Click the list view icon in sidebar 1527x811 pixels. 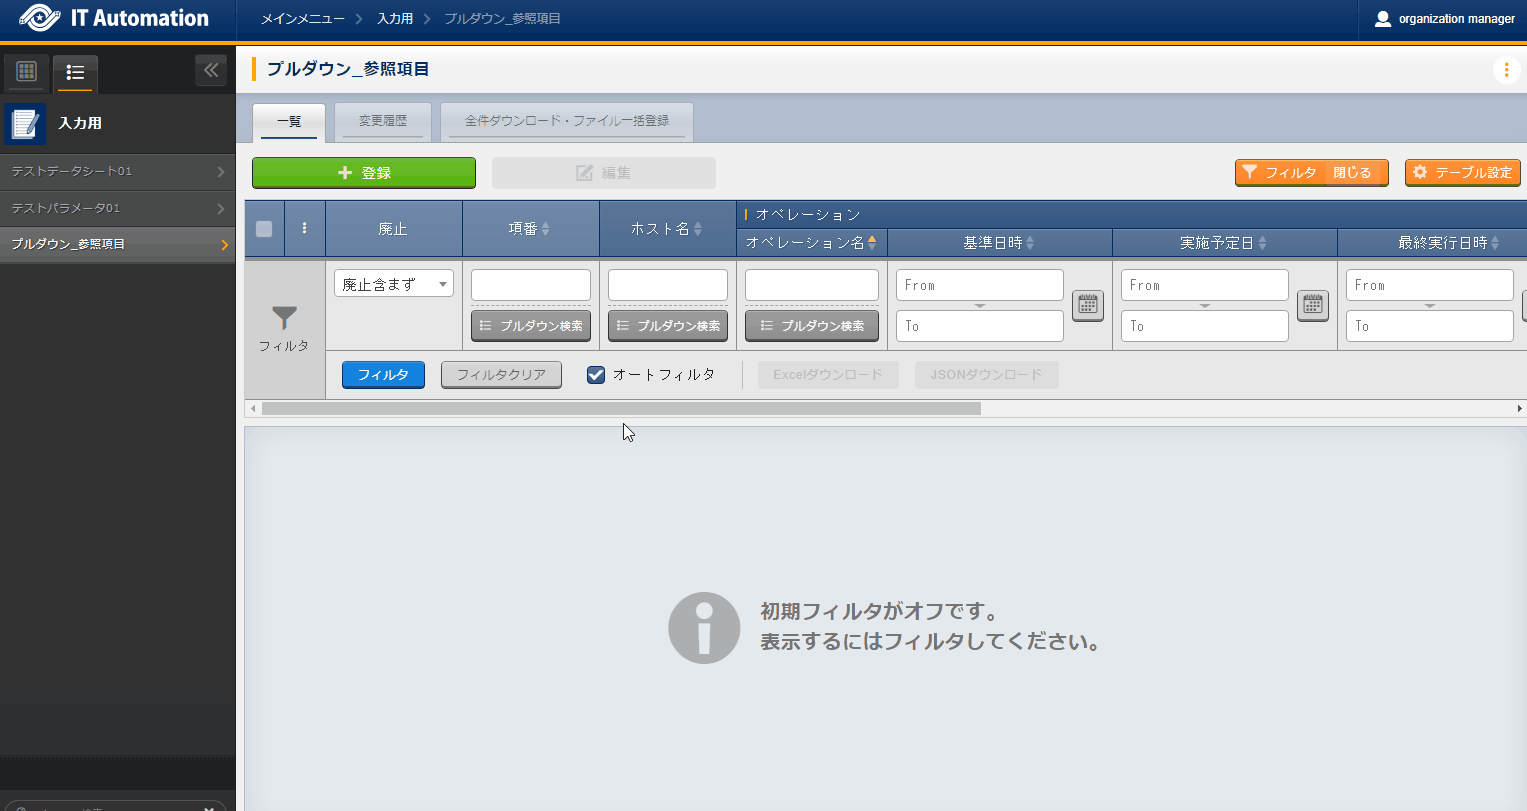tap(75, 72)
